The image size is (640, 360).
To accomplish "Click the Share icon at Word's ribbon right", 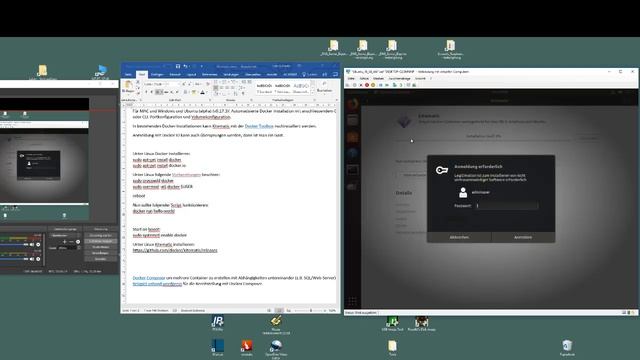I will [x=325, y=74].
